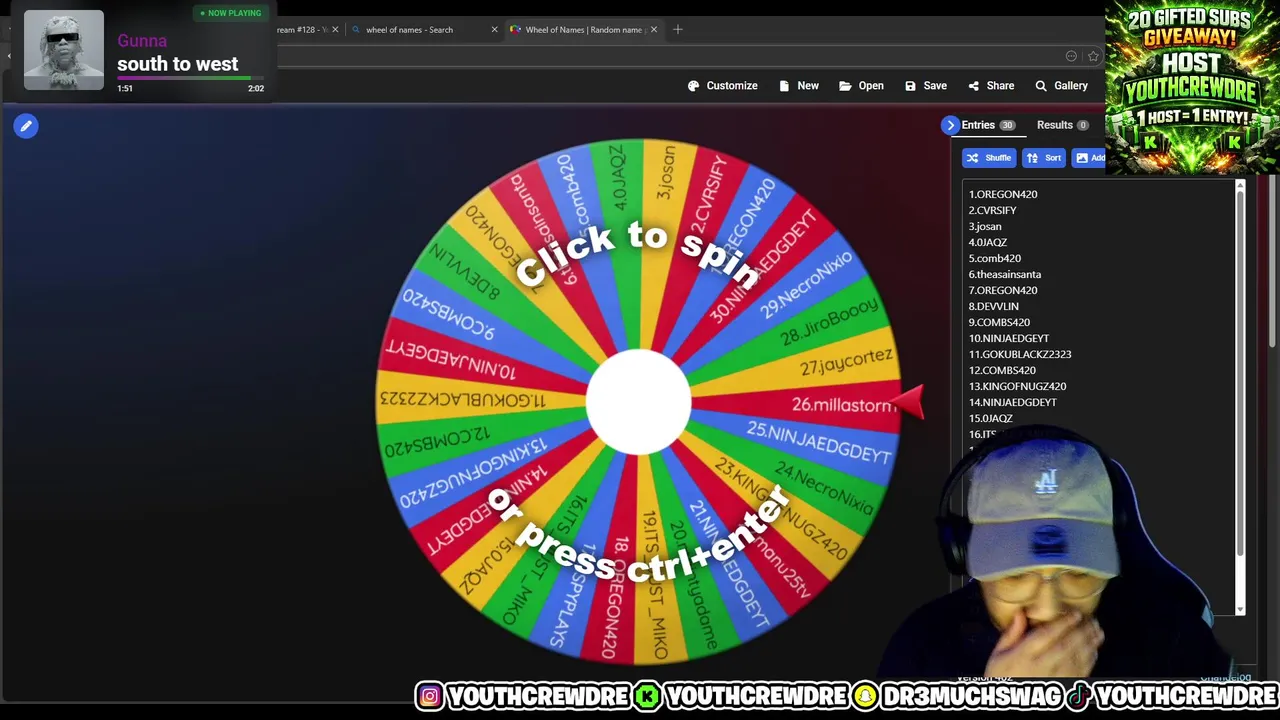Image resolution: width=1280 pixels, height=720 pixels.
Task: Click entry '5.comb420' in the list
Action: pos(995,258)
